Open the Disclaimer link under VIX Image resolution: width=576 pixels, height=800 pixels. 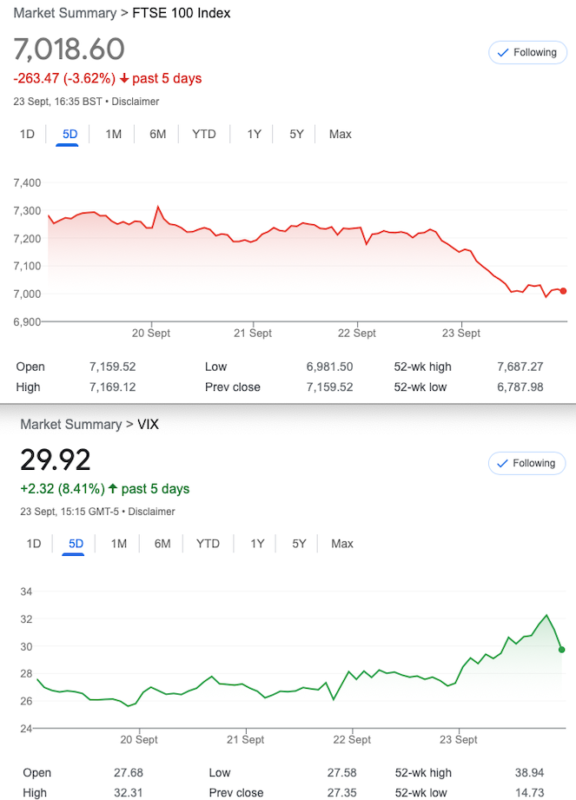pyautogui.click(x=152, y=512)
